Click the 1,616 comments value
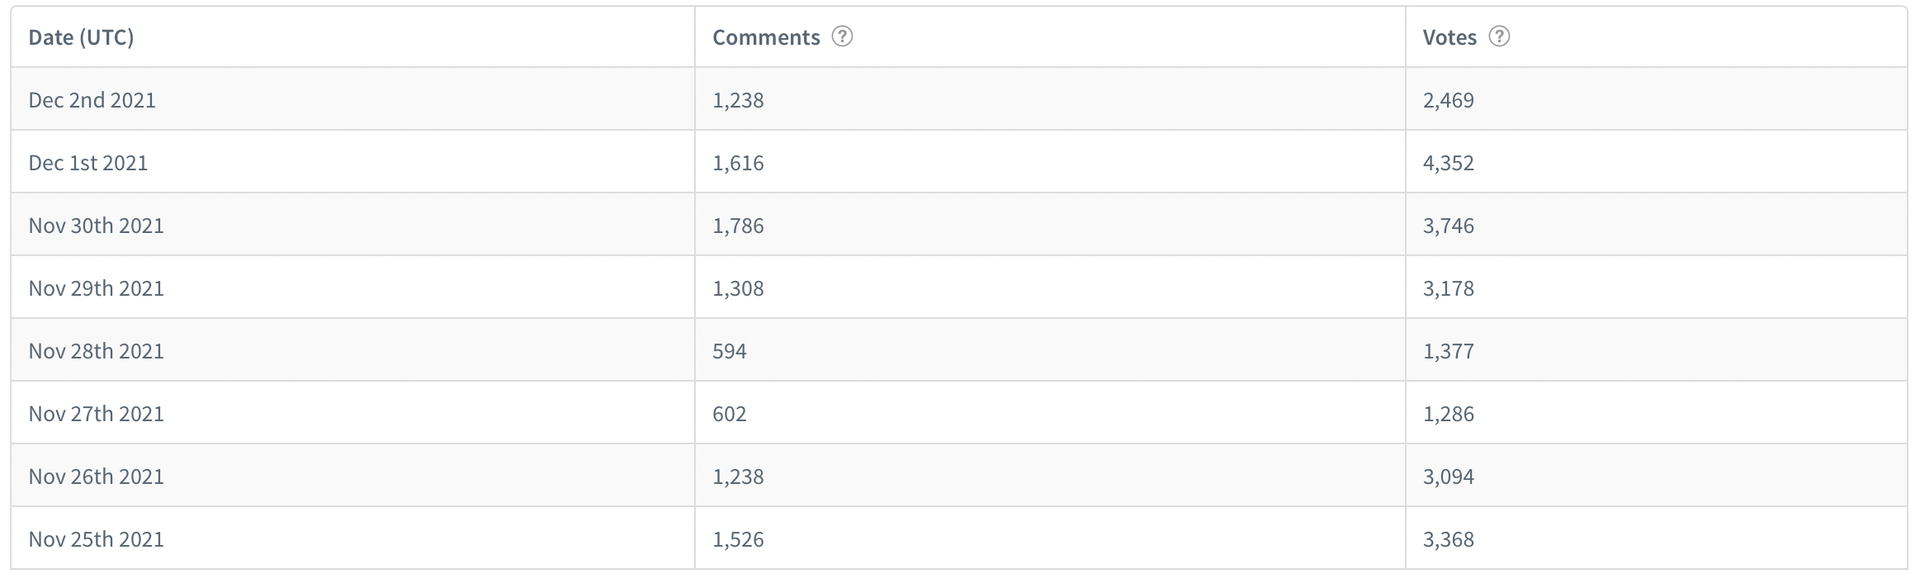 [738, 163]
